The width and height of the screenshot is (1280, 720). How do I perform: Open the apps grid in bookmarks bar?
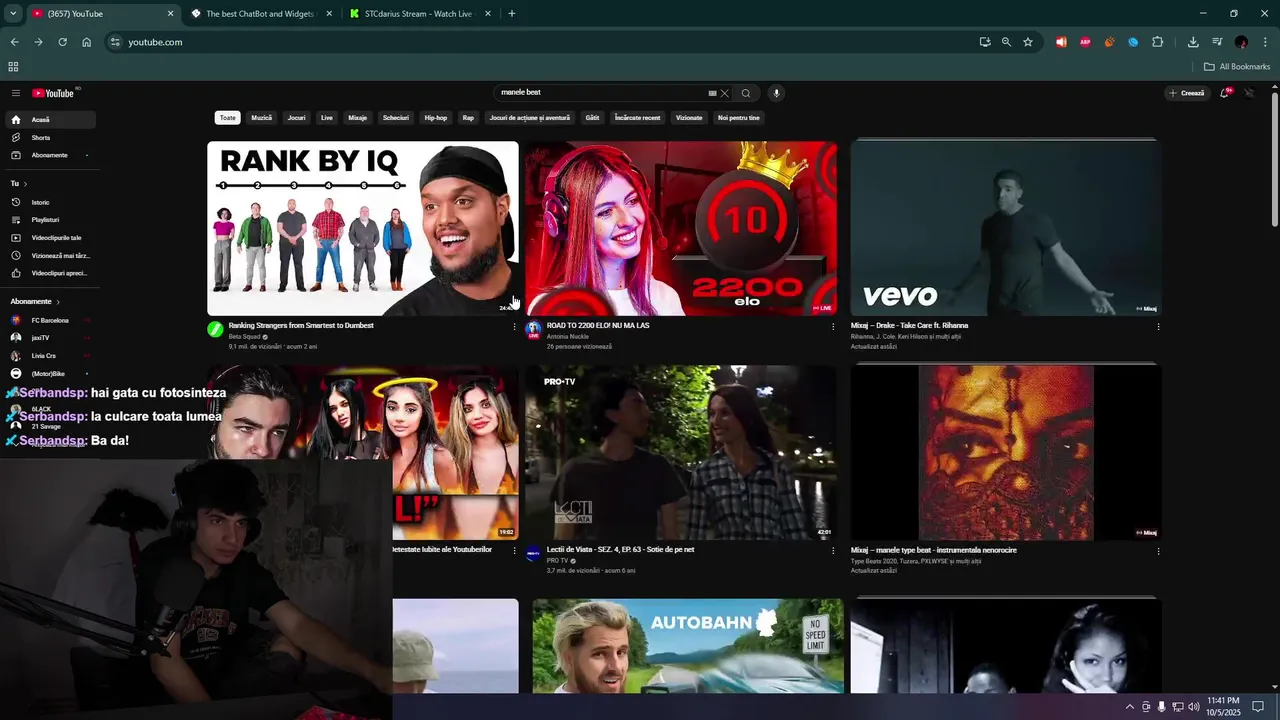tap(13, 67)
